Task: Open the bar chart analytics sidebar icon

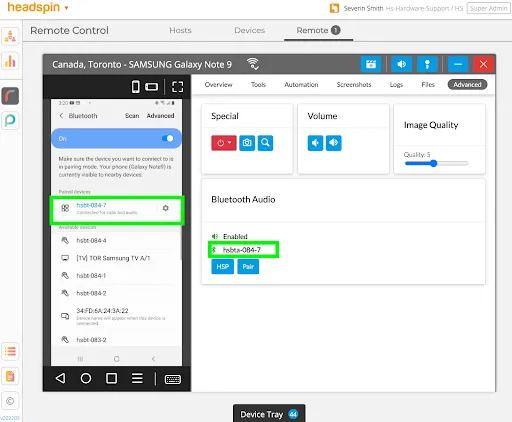Action: coord(10,61)
